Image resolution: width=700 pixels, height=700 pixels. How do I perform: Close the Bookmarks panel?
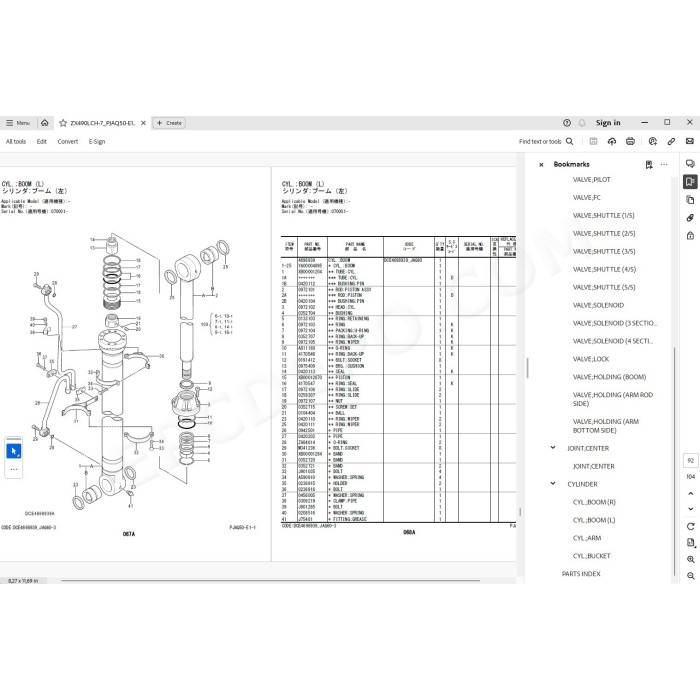(541, 165)
